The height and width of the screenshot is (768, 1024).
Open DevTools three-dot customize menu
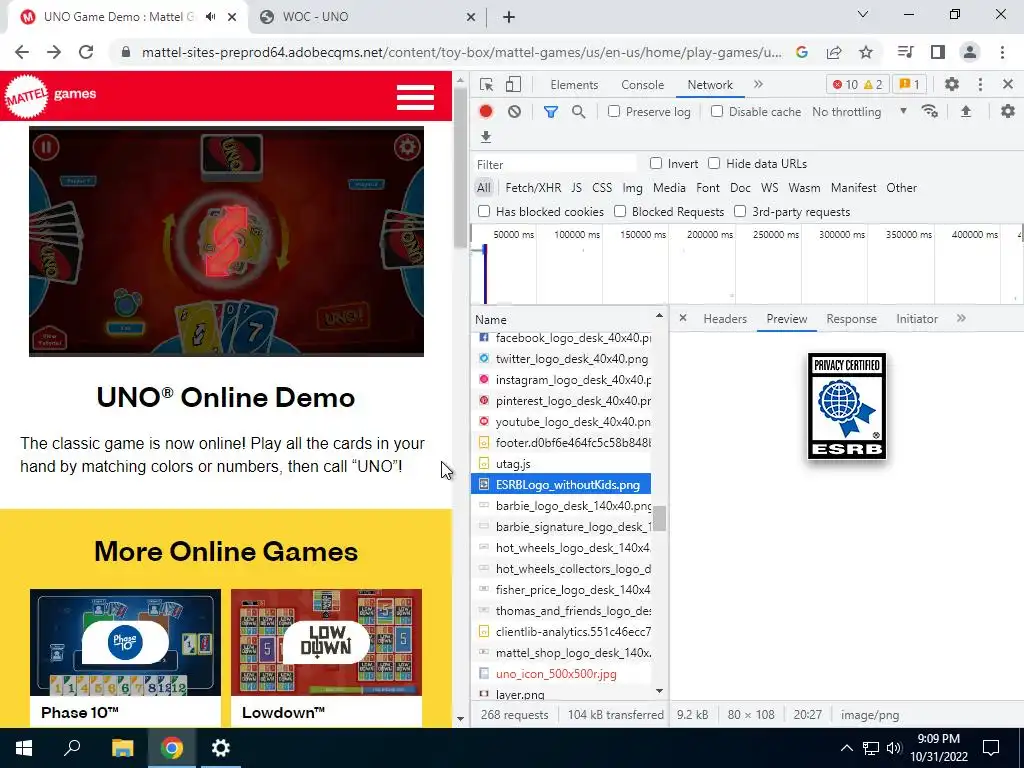980,84
